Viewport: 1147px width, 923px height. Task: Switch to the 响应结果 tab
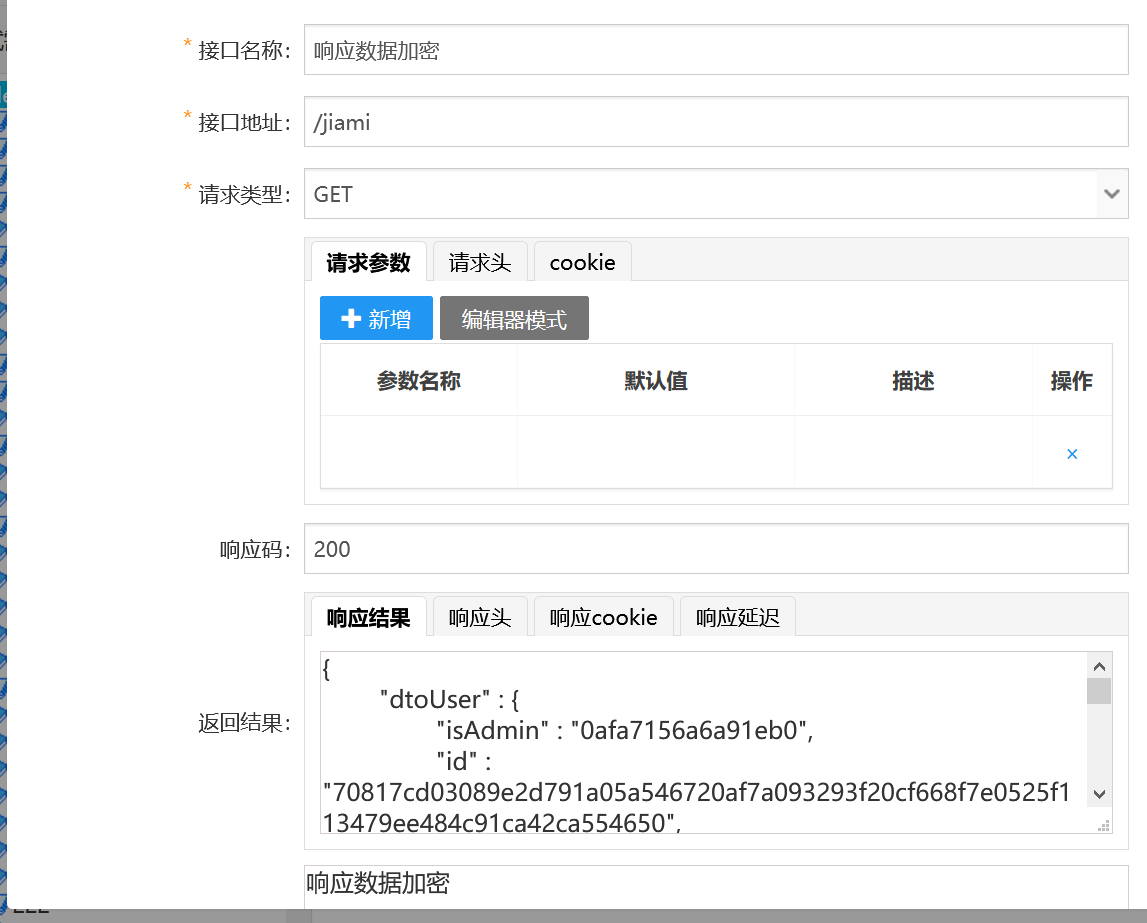369,617
